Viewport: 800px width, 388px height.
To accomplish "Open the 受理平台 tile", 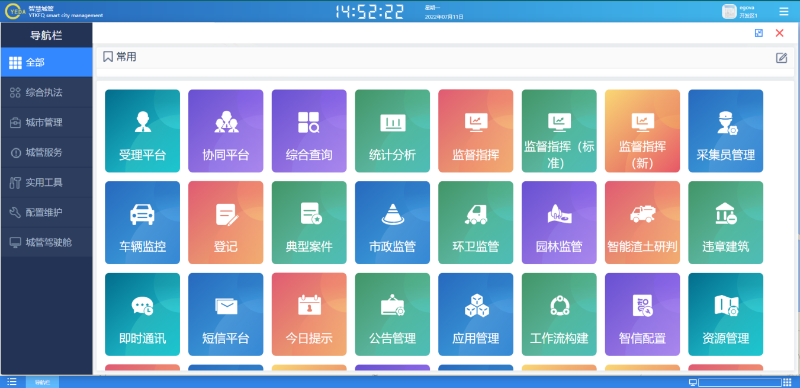I will (x=142, y=131).
